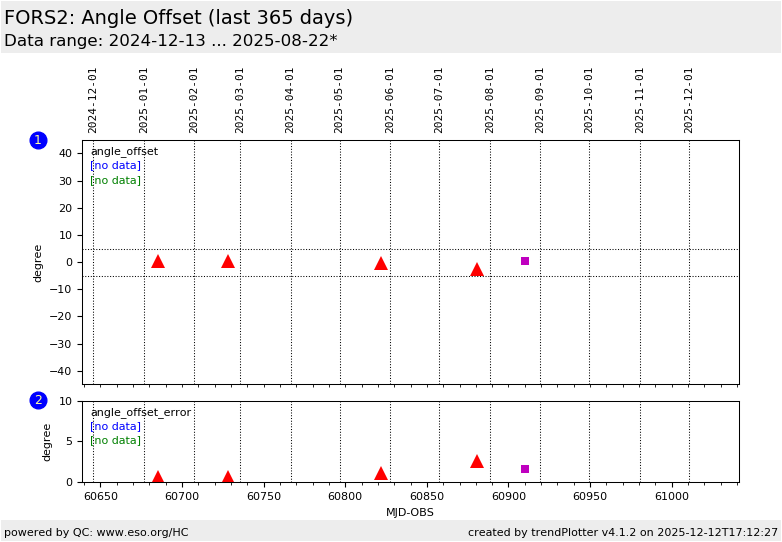This screenshot has height=542, width=782.
Task: Click the MJD-OBS axis label
Action: 410,513
